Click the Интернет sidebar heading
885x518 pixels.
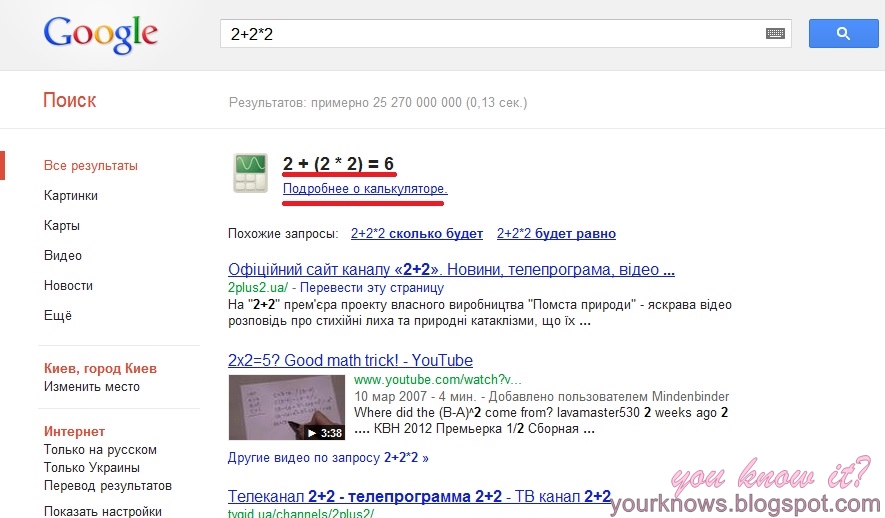(75, 432)
